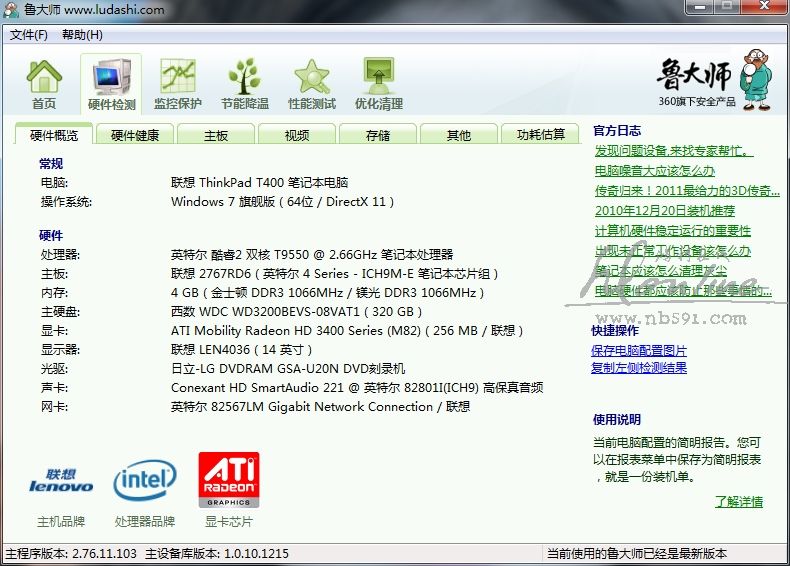Open the 了解详情 link
The height and width of the screenshot is (566, 790).
tap(738, 502)
